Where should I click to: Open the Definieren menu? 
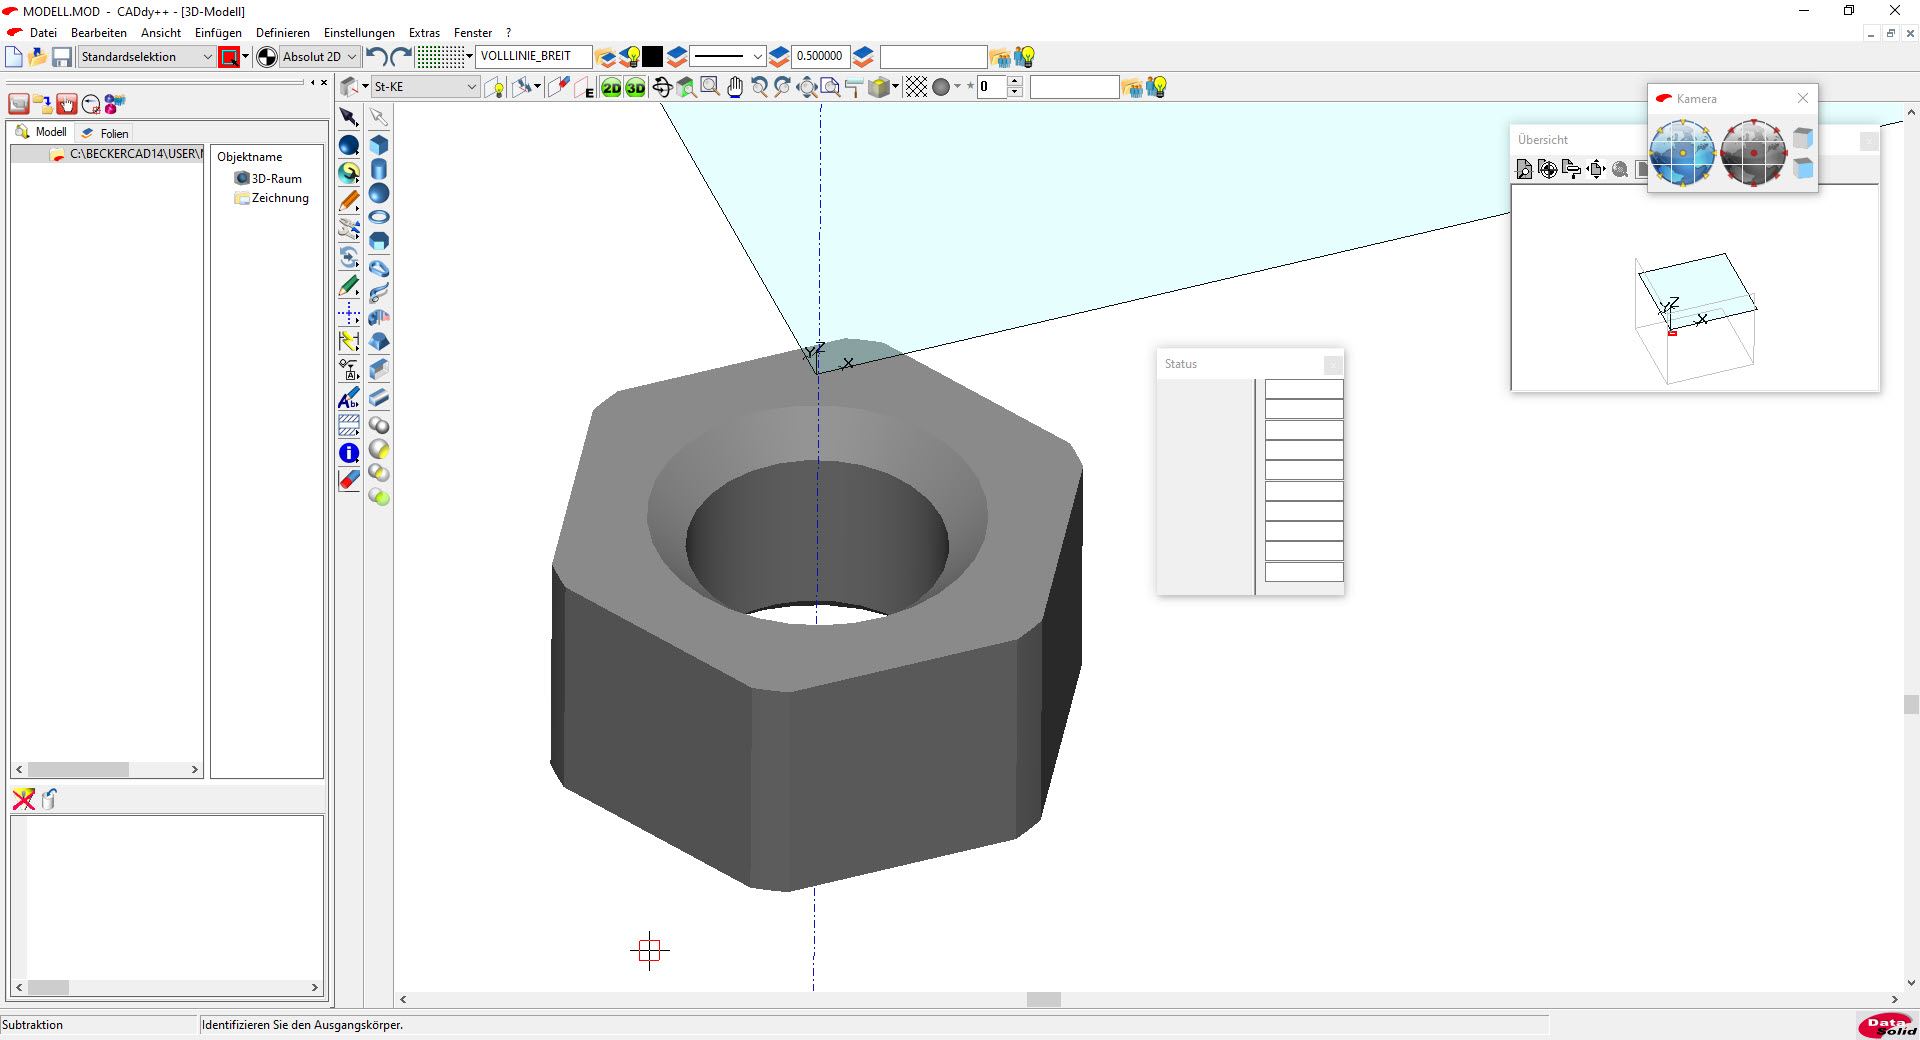(x=283, y=33)
